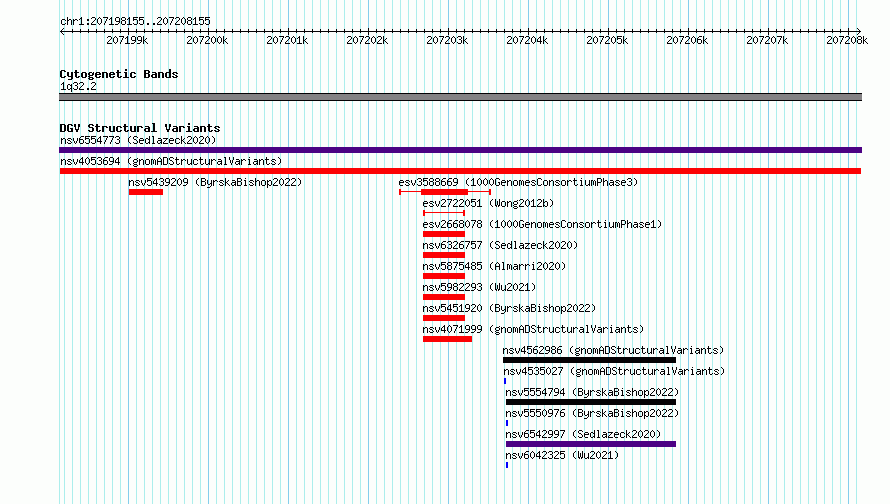The image size is (890, 504).
Task: Open nsv6326757 (Sedlazeck2020) label
Action: pyautogui.click(x=500, y=245)
